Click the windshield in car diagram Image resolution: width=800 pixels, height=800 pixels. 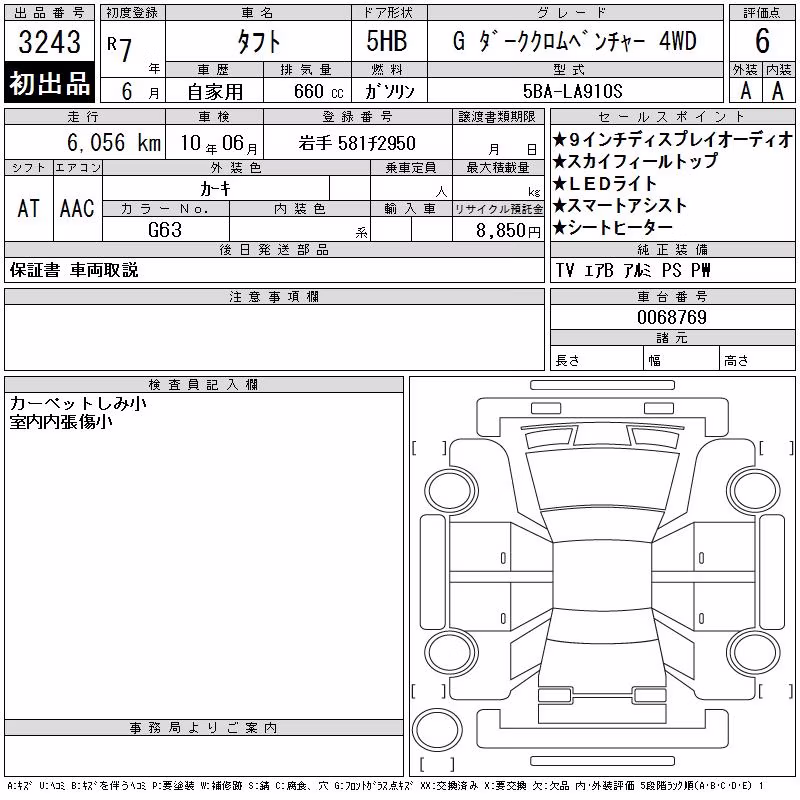point(602,526)
